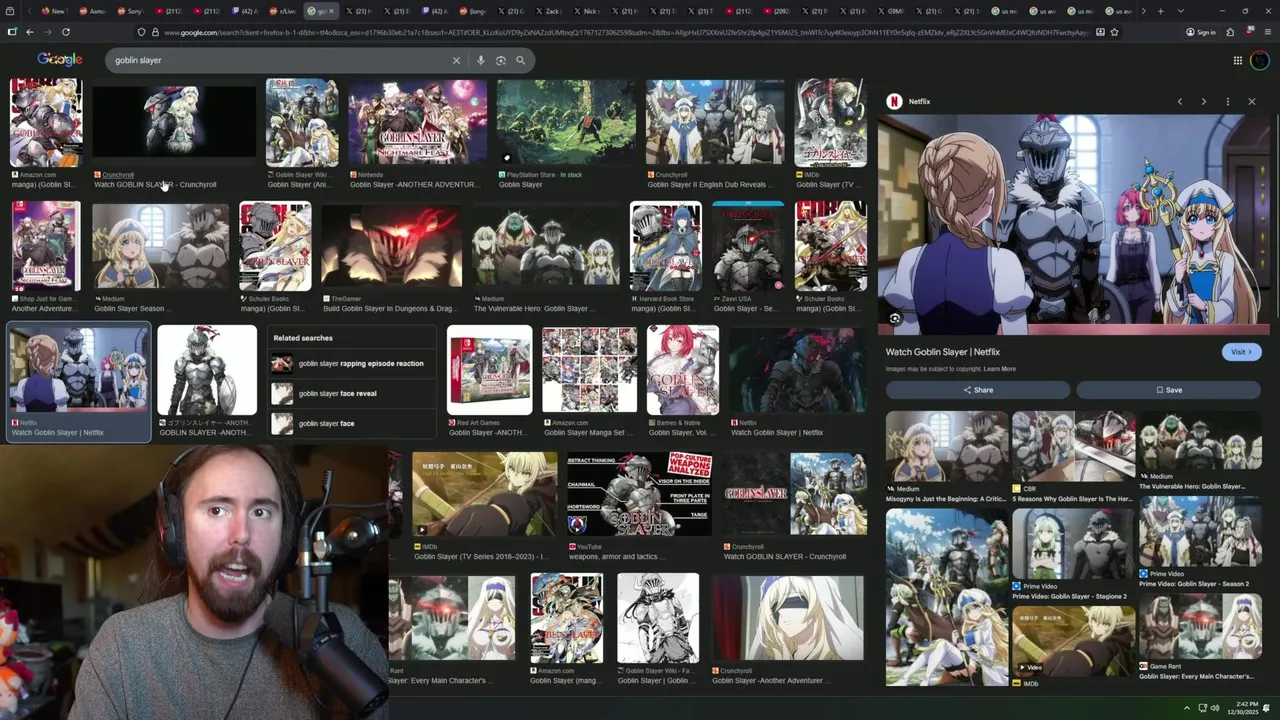Image resolution: width=1280 pixels, height=720 pixels.
Task: Open the preview panel three-dot menu
Action: click(x=1227, y=101)
